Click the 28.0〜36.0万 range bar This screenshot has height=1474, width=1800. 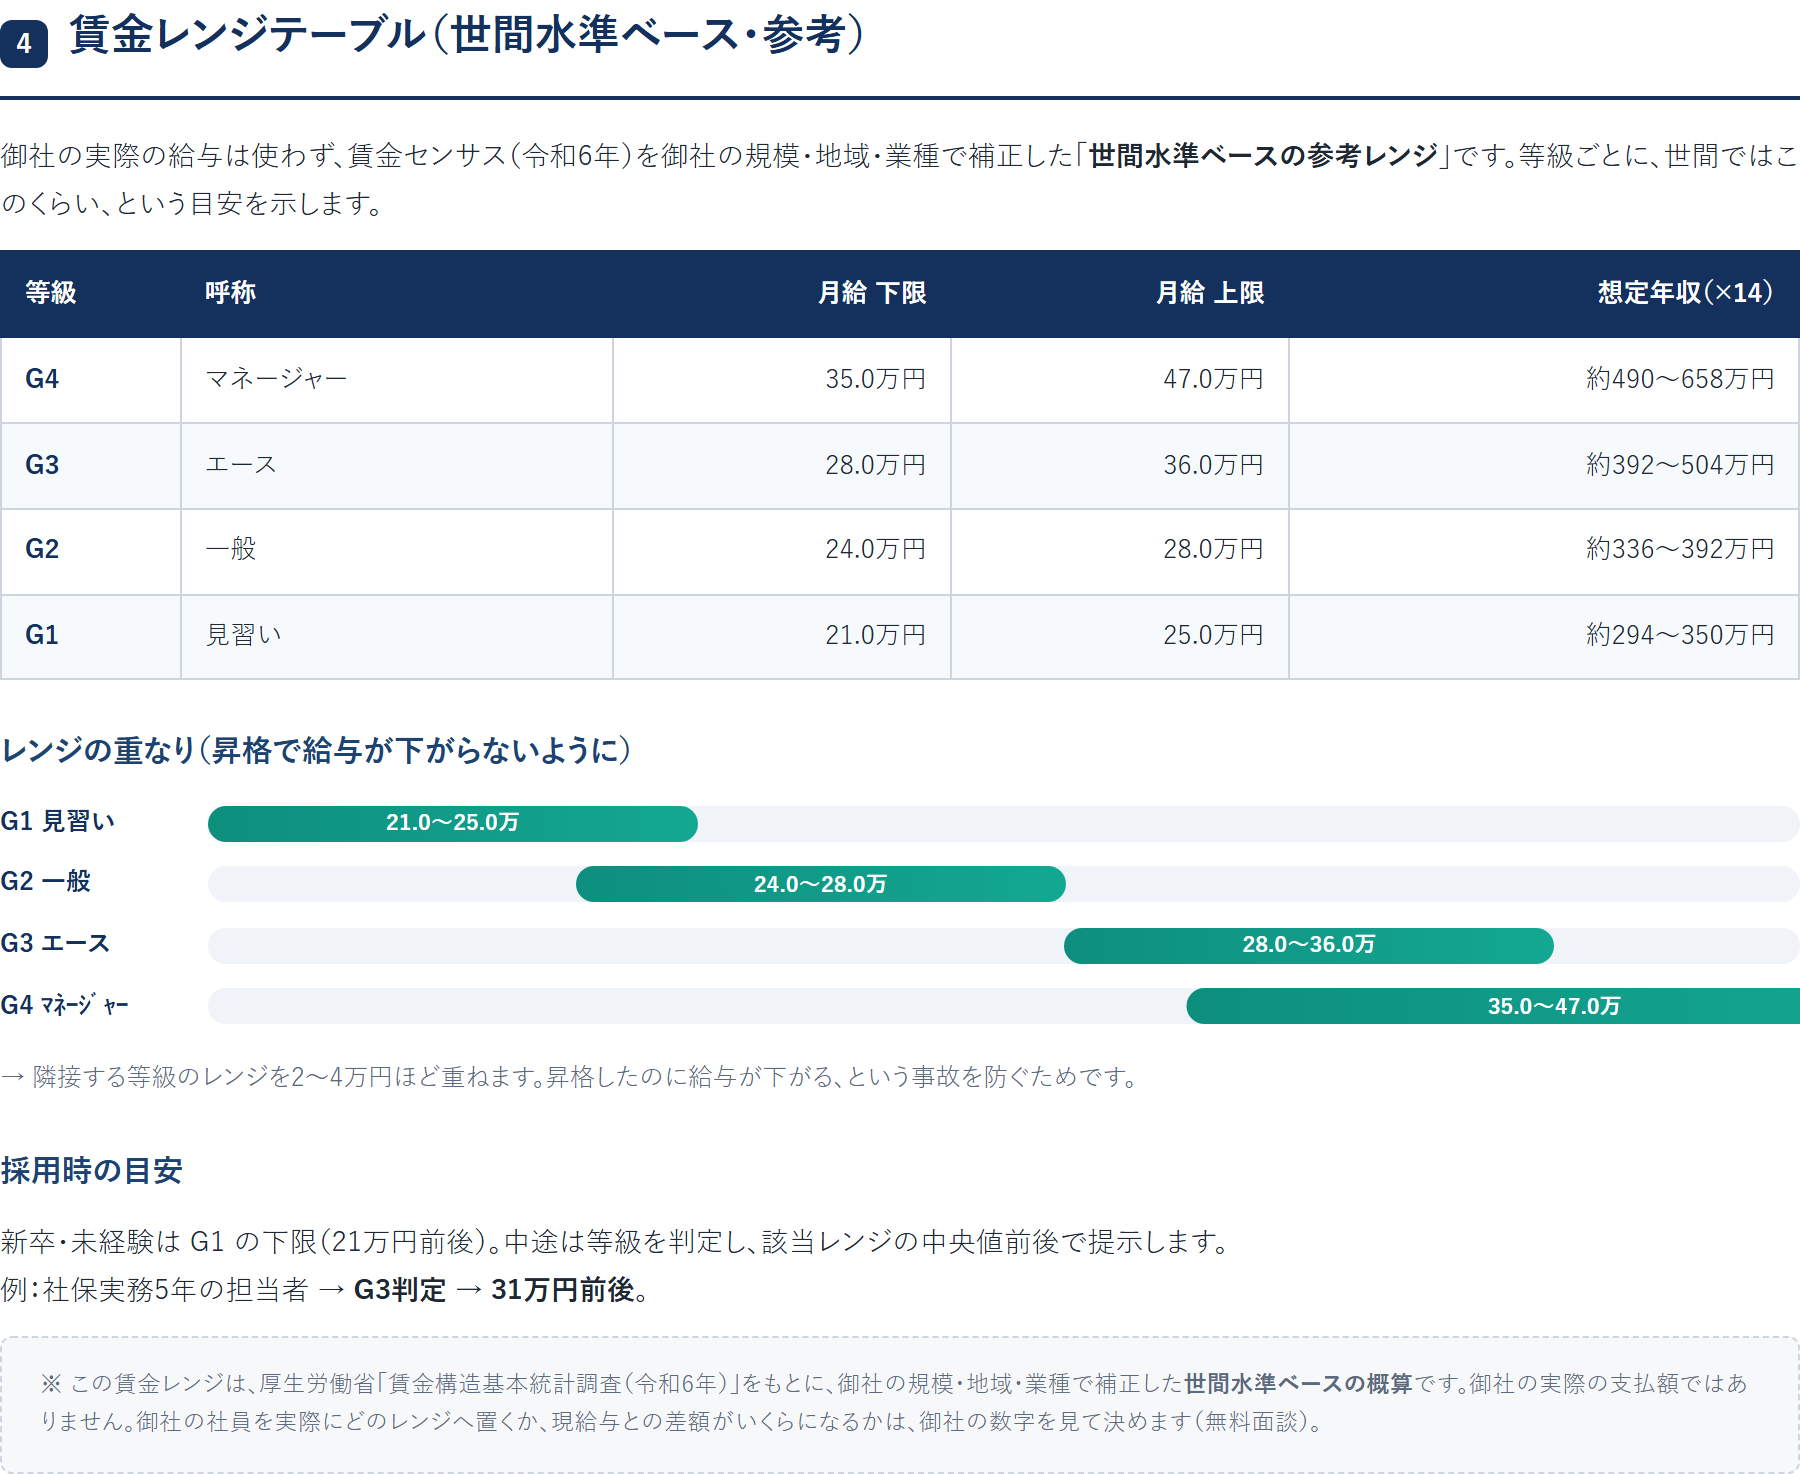coord(1309,946)
